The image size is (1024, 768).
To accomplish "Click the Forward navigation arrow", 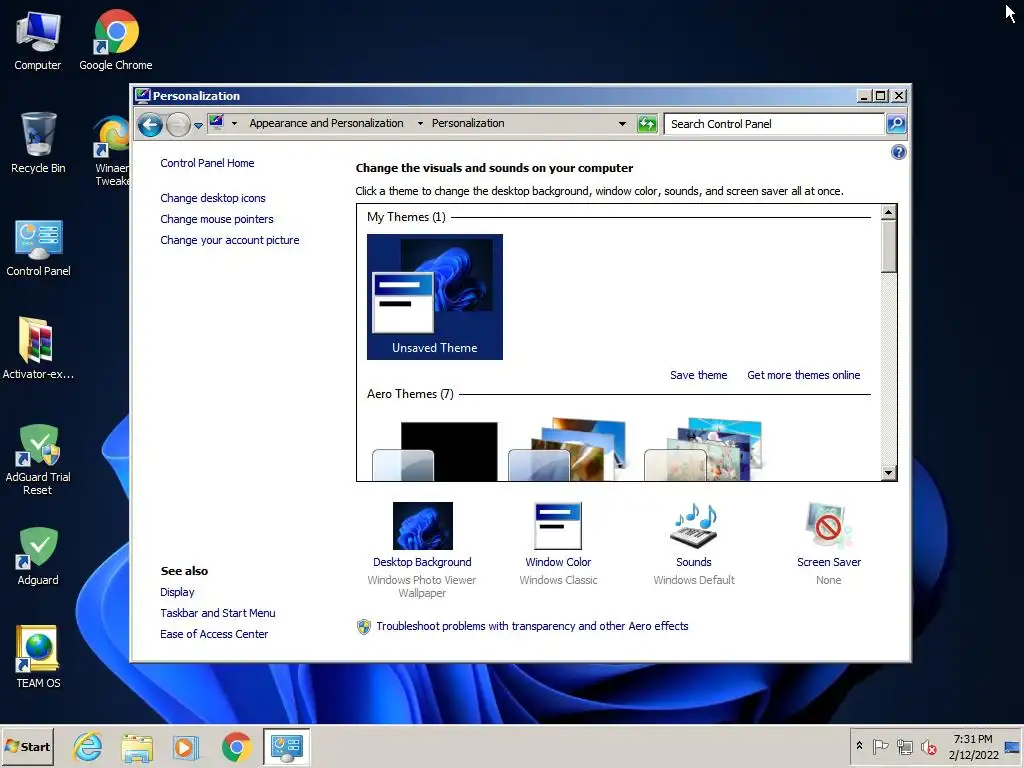I will click(178, 124).
